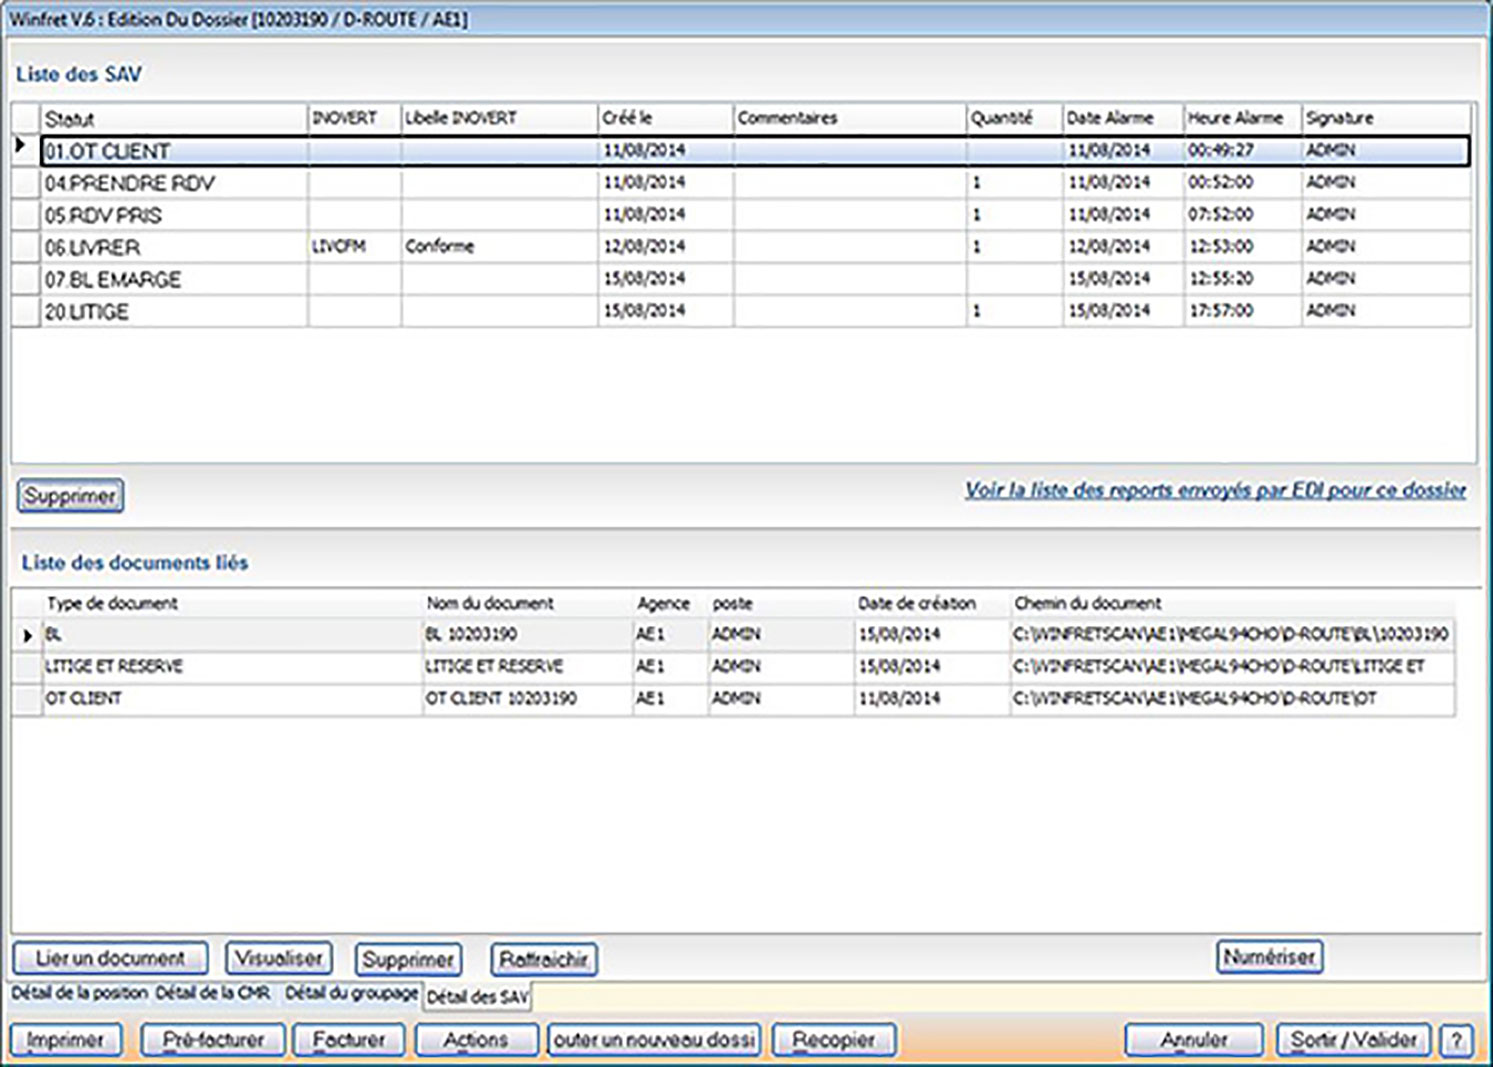Click the Sortir / Valider button

(x=1354, y=1039)
